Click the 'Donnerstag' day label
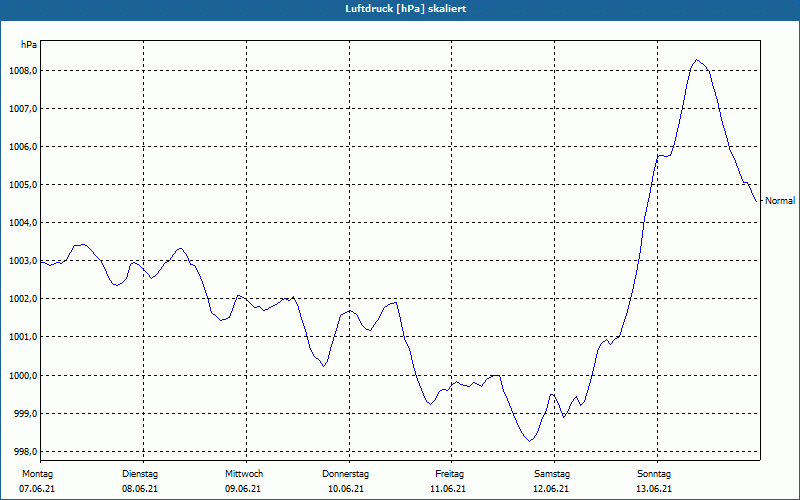The width and height of the screenshot is (800, 500). pos(345,474)
